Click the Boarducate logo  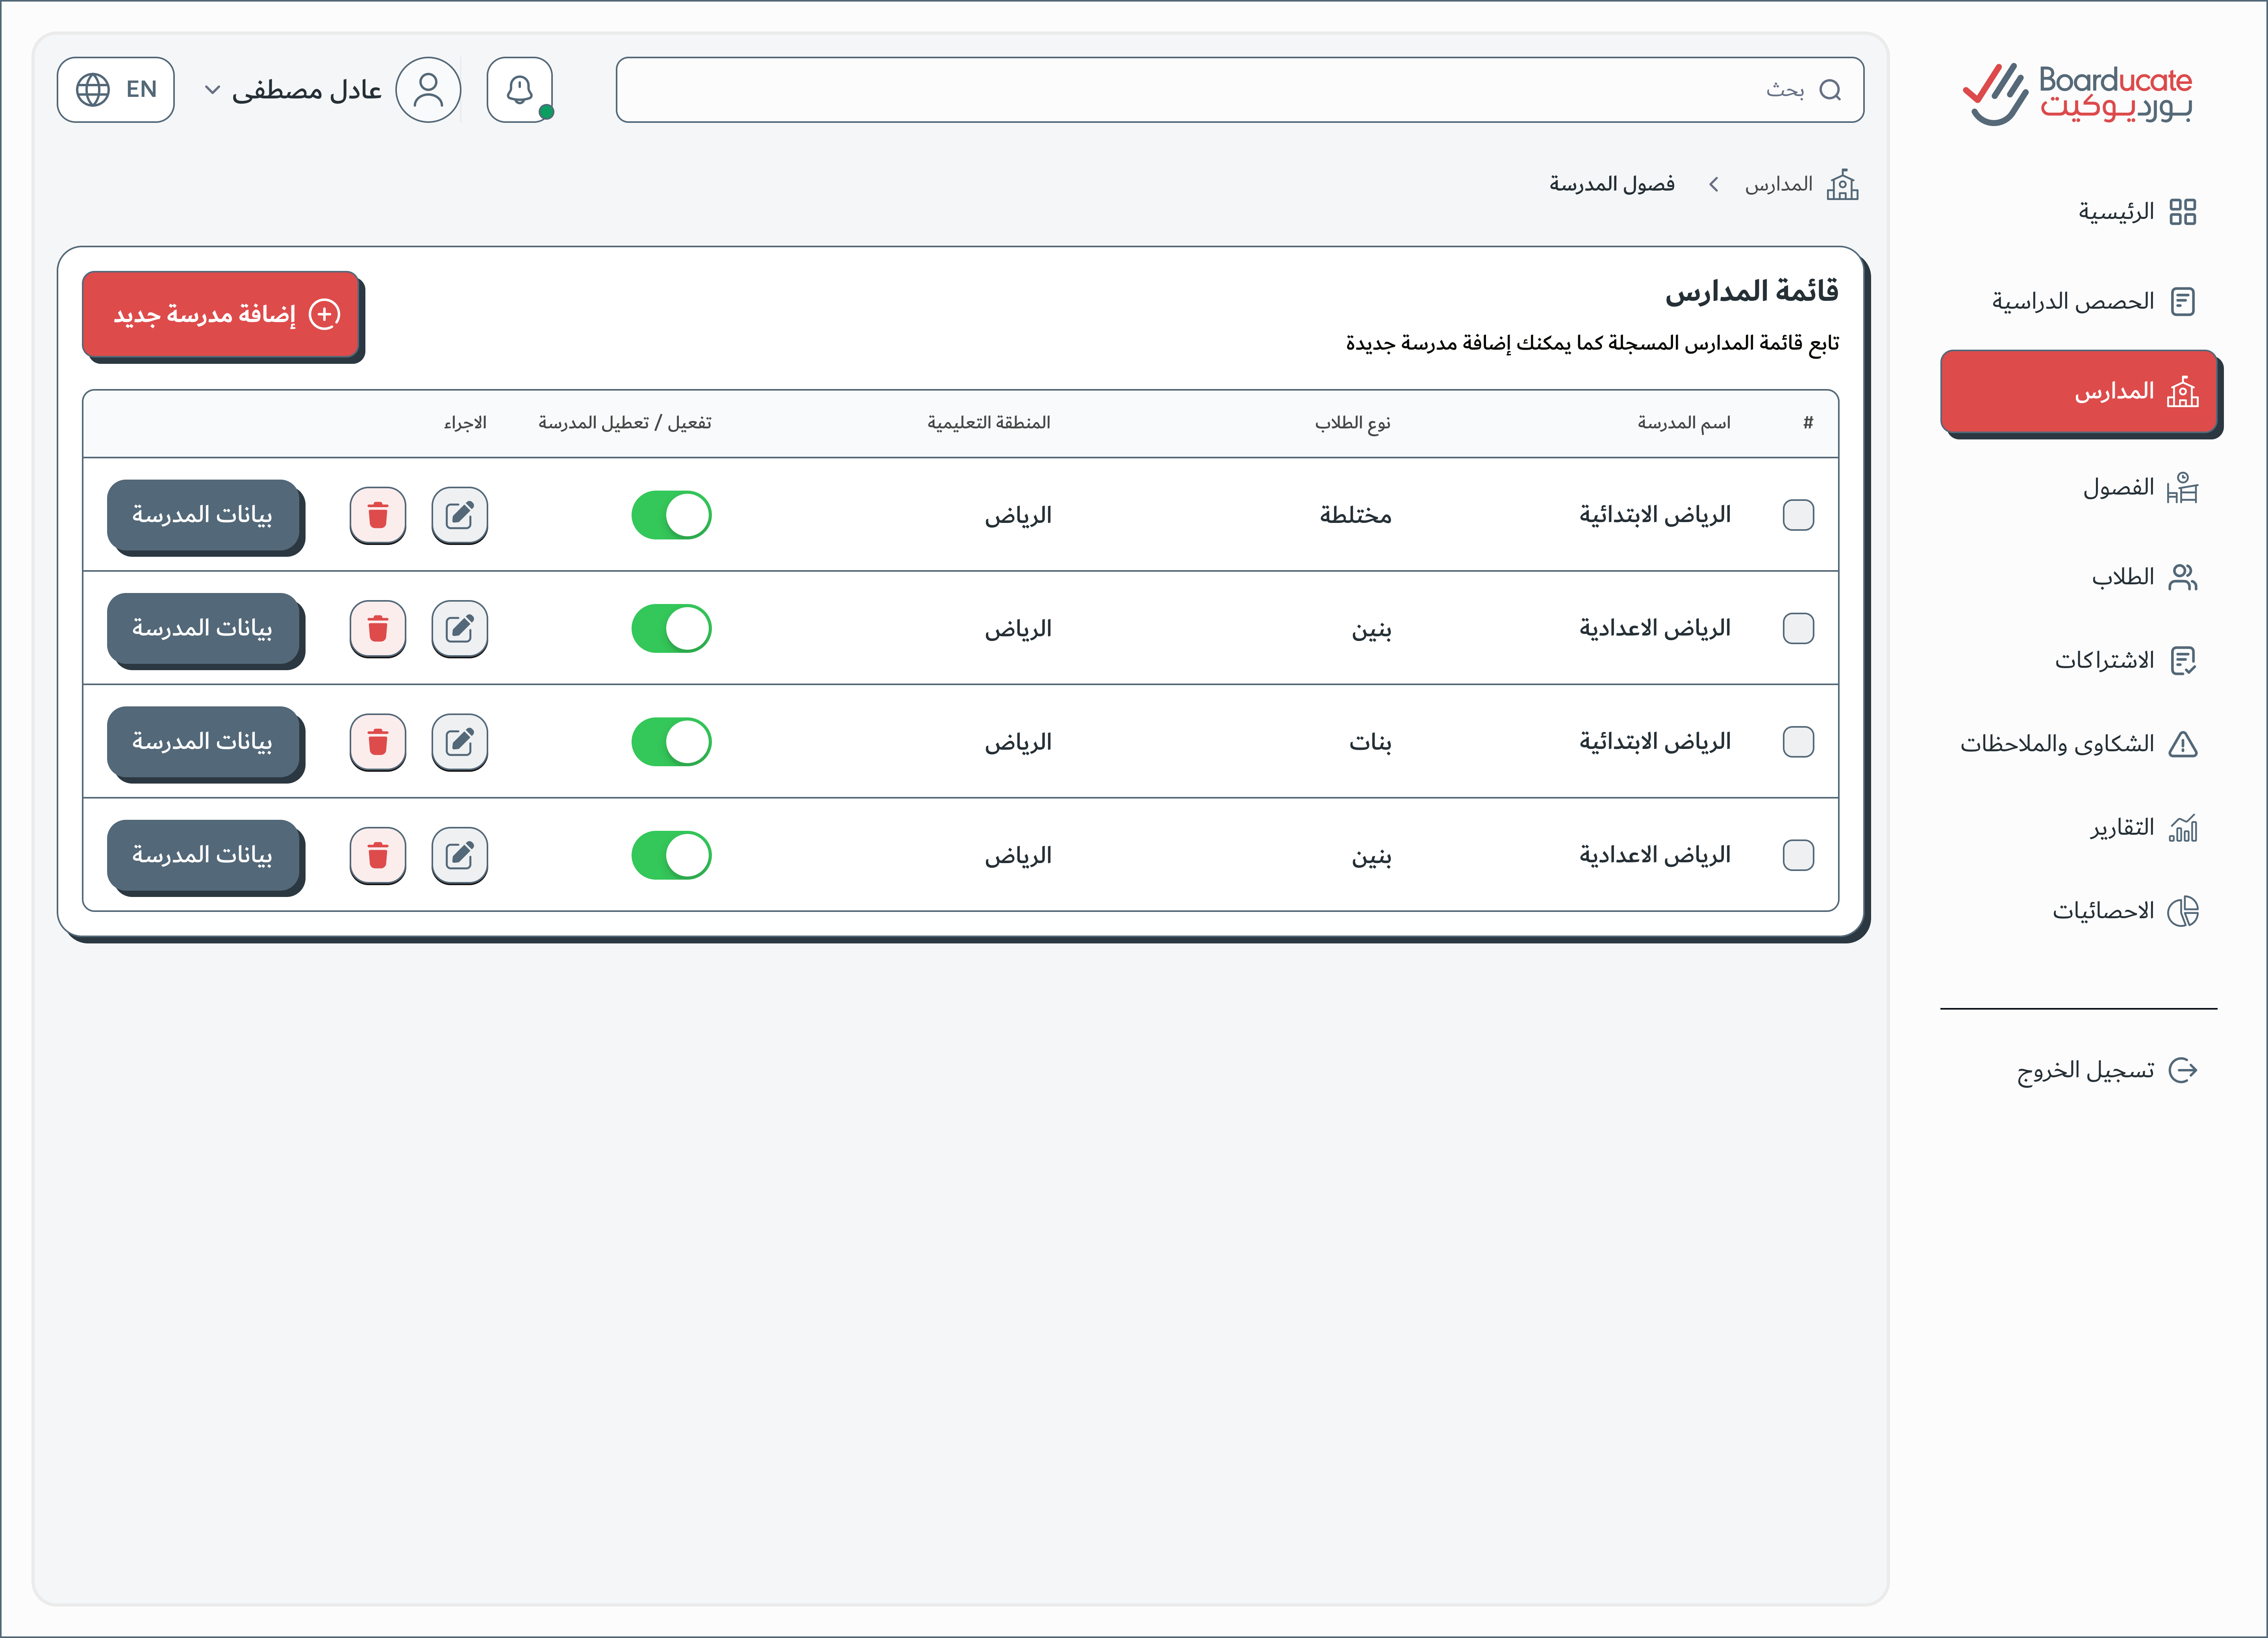pyautogui.click(x=2077, y=94)
